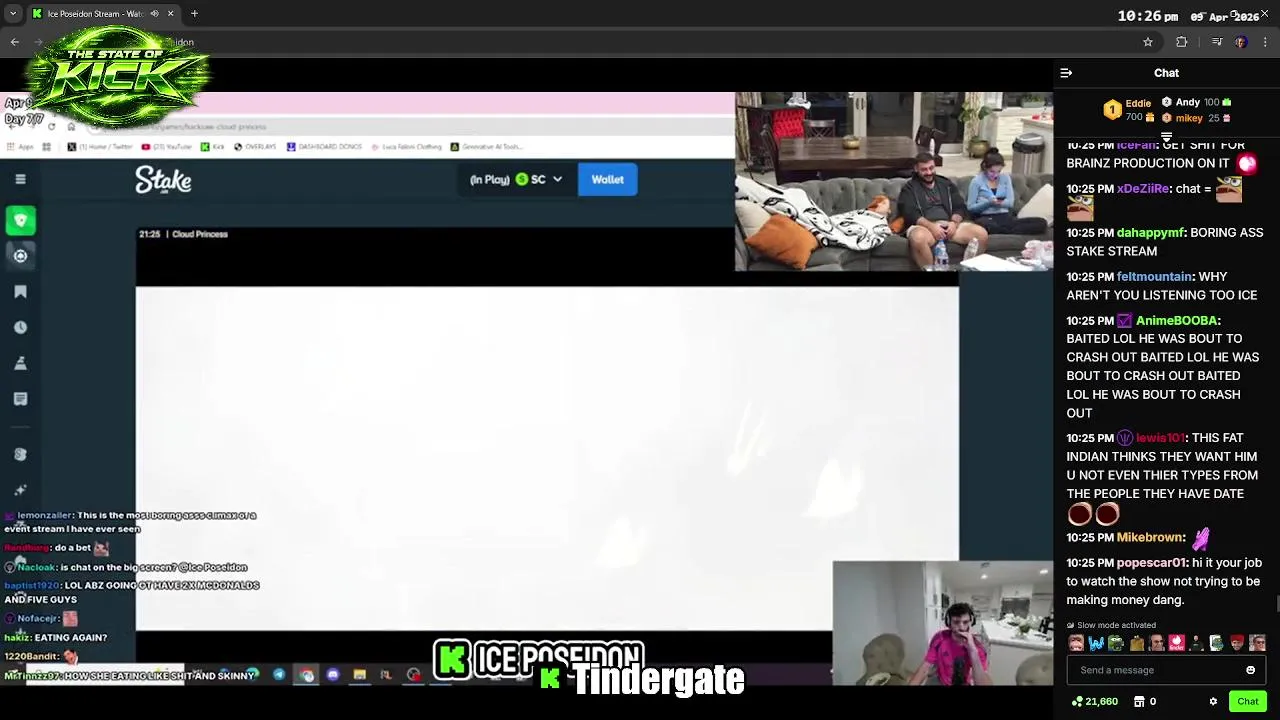Open chat settings gear icon
This screenshot has height=720, width=1280.
1213,702
